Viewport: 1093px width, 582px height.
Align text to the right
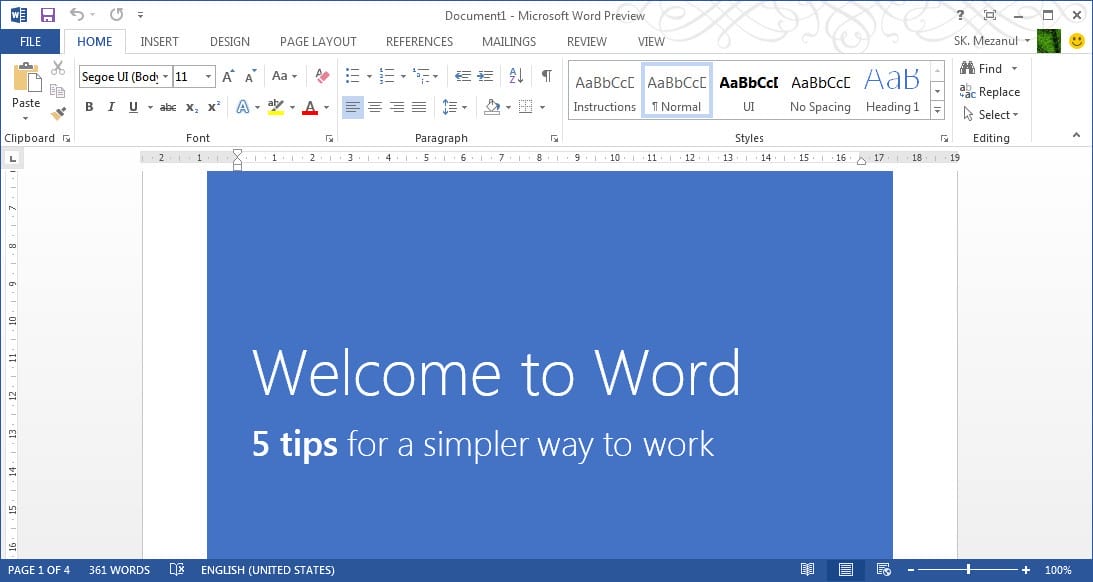pyautogui.click(x=397, y=107)
